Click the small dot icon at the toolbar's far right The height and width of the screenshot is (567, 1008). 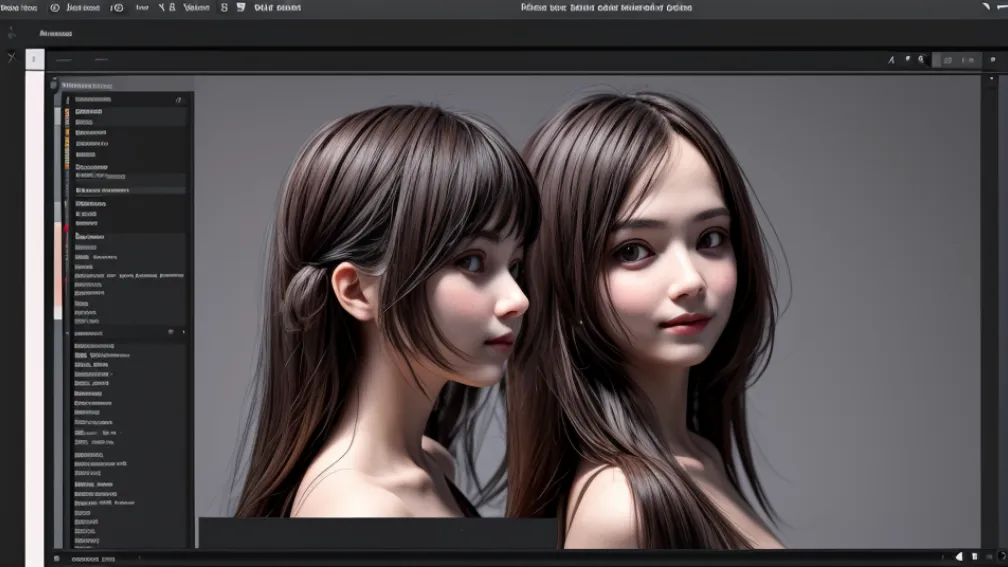[993, 60]
